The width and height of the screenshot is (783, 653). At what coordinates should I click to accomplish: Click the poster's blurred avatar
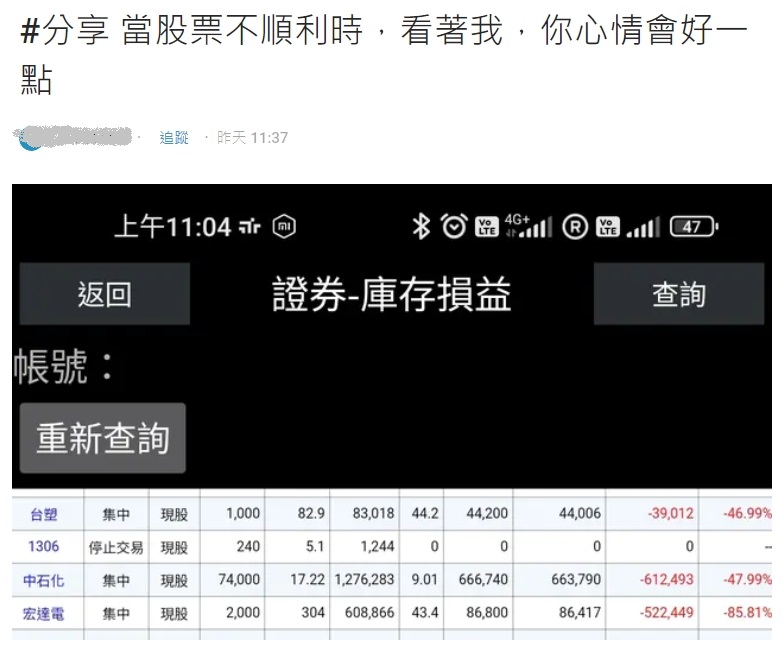pos(32,138)
